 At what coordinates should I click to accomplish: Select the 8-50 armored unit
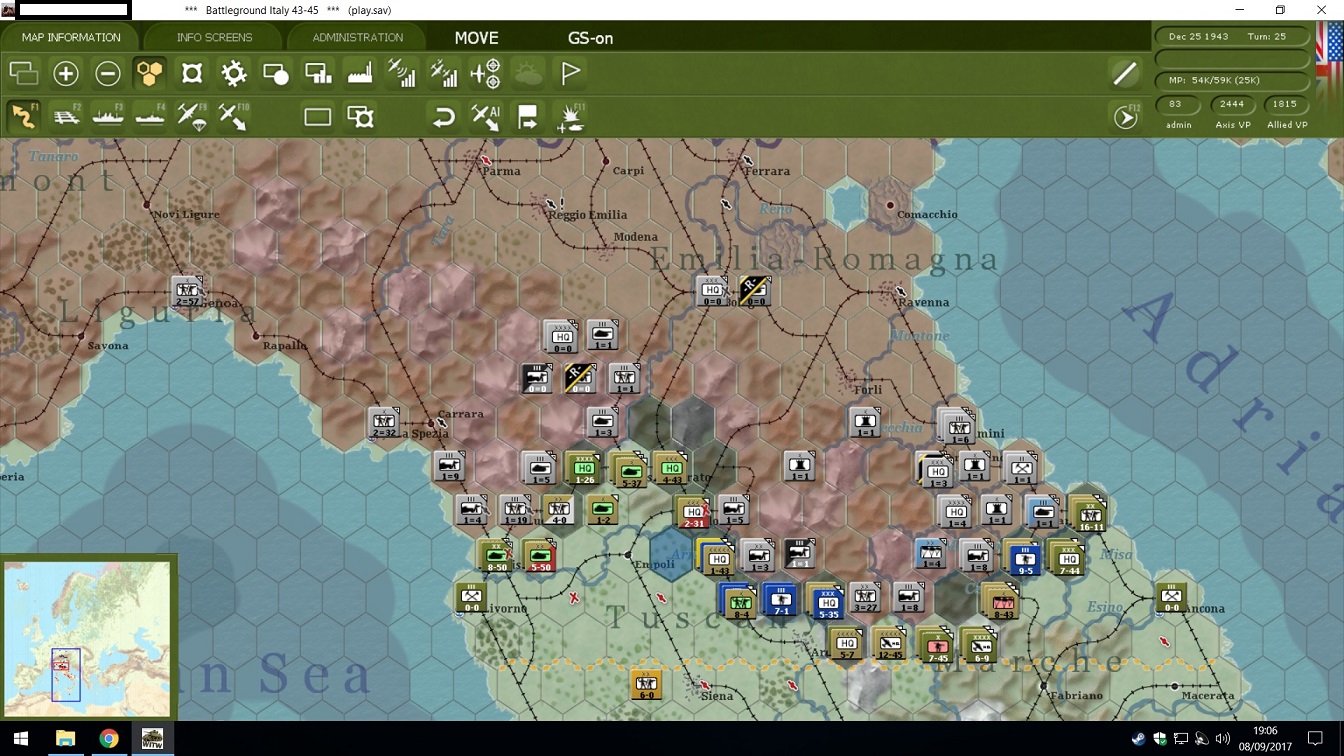pyautogui.click(x=496, y=555)
